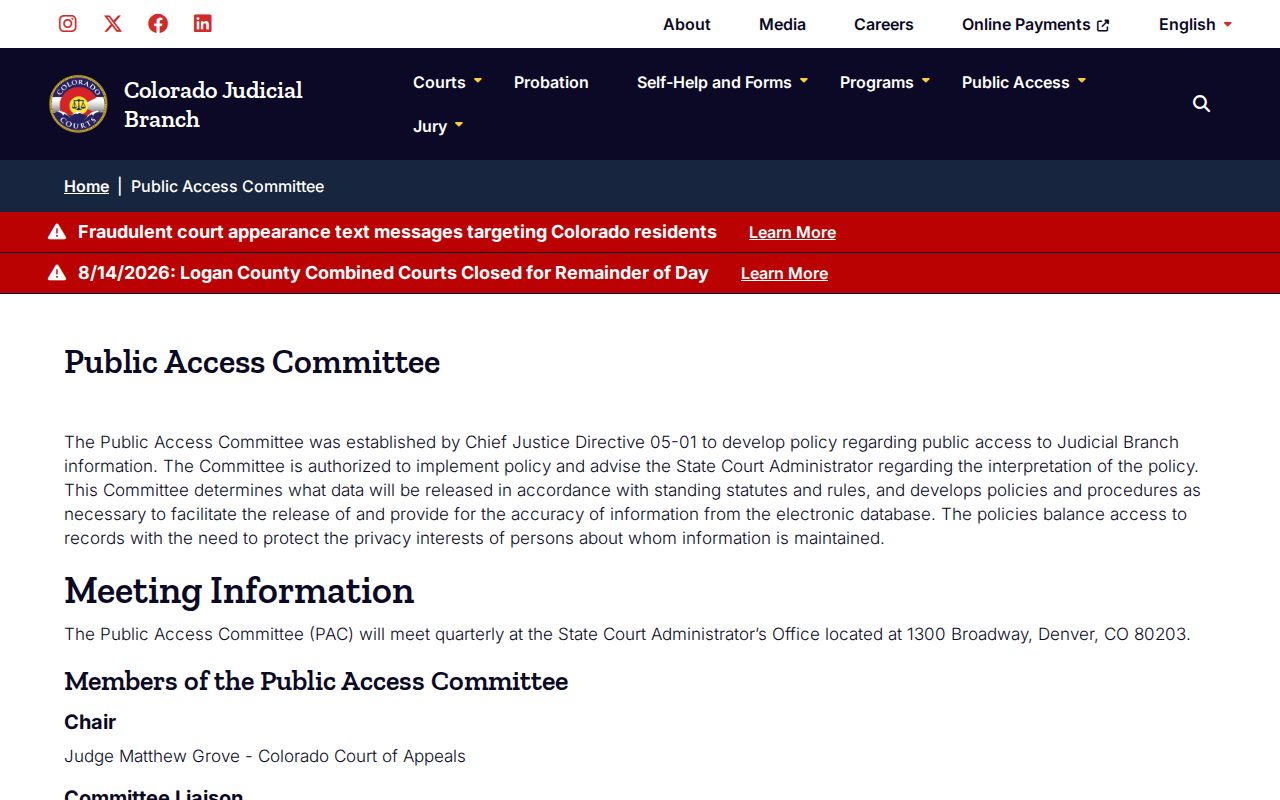The image size is (1280, 800).
Task: Click the Home breadcrumb link
Action: (86, 186)
